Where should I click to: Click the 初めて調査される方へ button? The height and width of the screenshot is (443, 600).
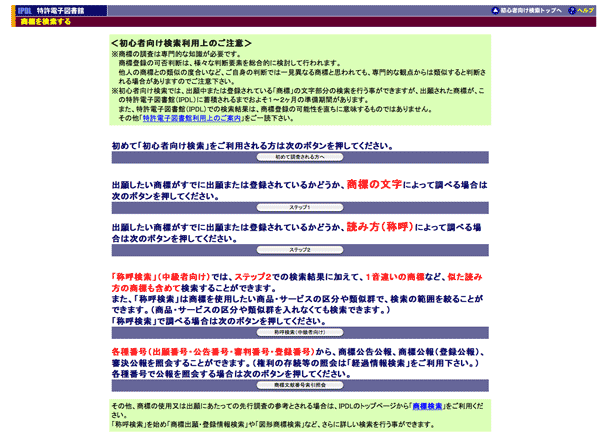[x=300, y=157]
